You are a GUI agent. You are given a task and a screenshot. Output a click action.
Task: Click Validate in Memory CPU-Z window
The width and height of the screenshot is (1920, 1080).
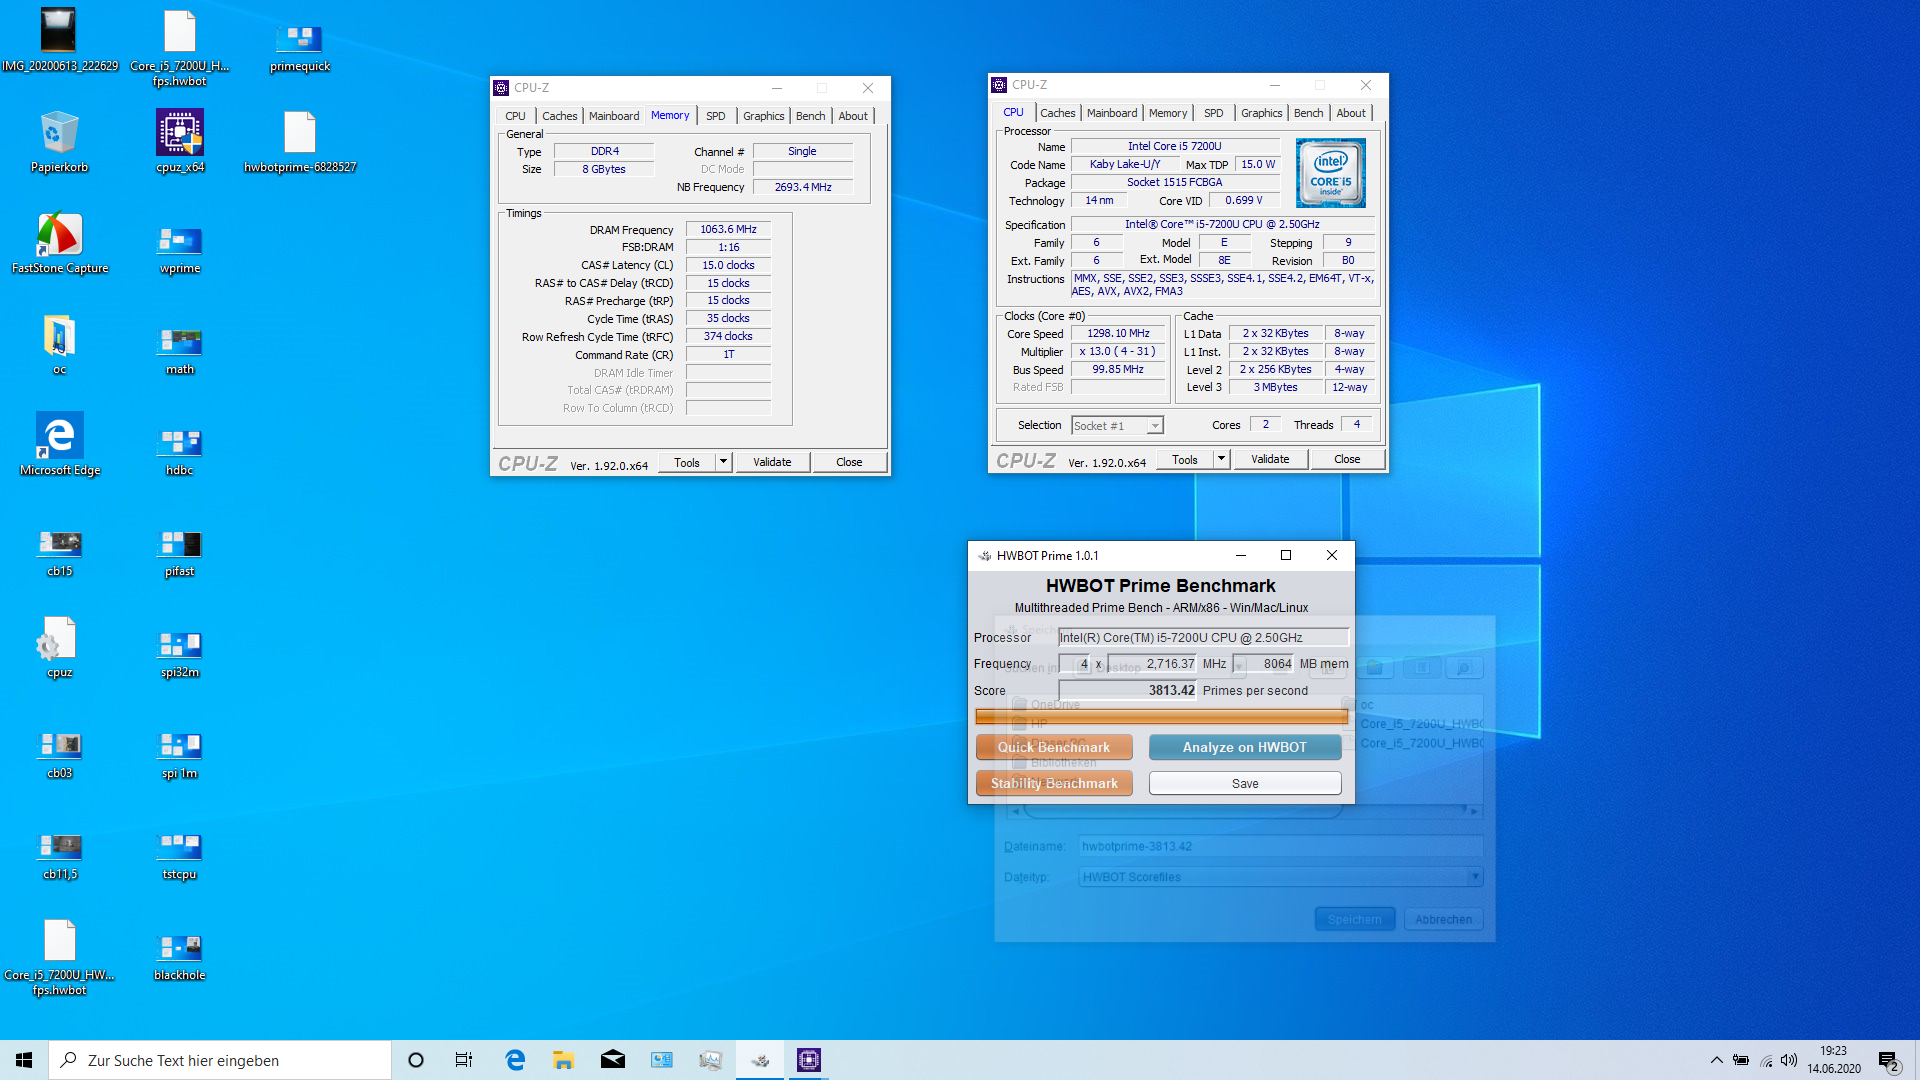772,462
